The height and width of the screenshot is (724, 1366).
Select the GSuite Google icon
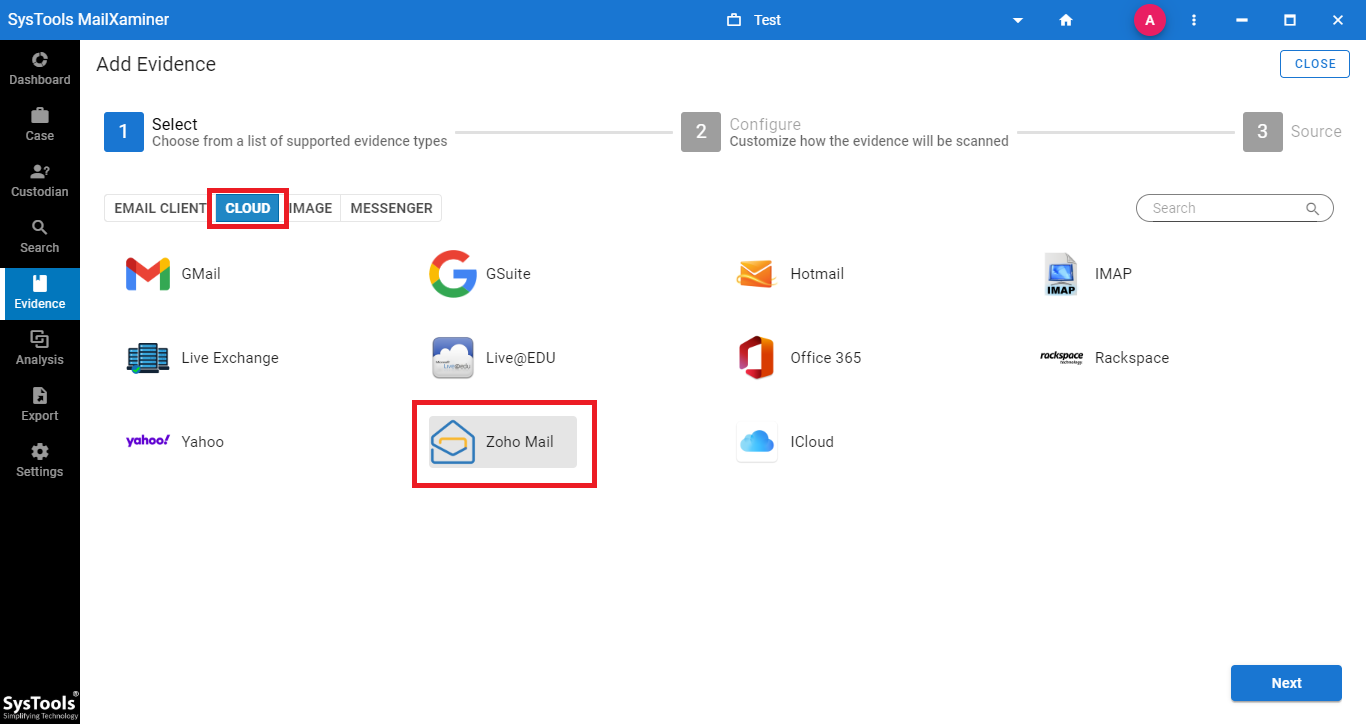point(453,274)
